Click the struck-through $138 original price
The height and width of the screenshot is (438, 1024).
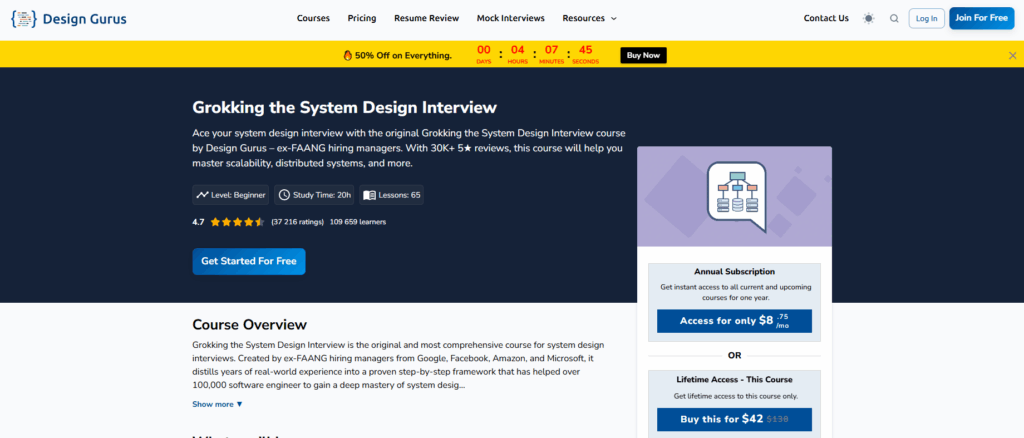pyautogui.click(x=777, y=420)
